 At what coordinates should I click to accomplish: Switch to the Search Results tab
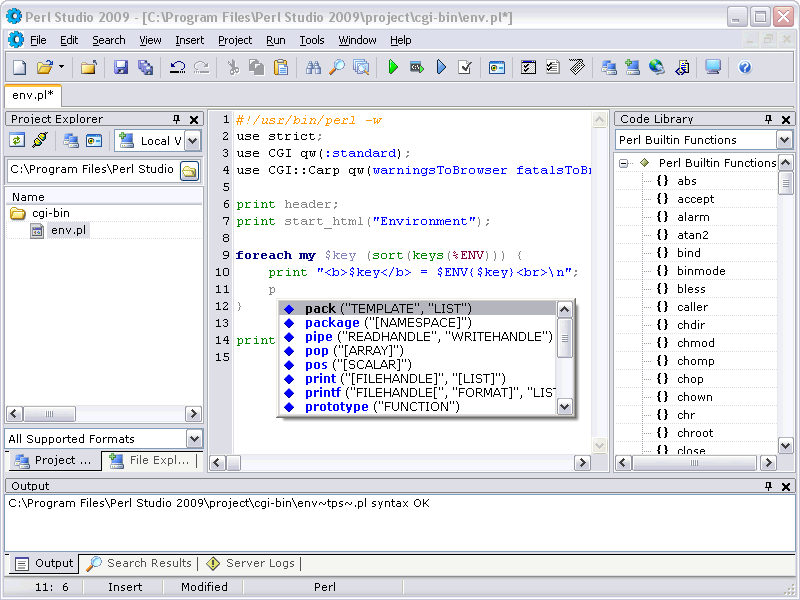[x=139, y=564]
